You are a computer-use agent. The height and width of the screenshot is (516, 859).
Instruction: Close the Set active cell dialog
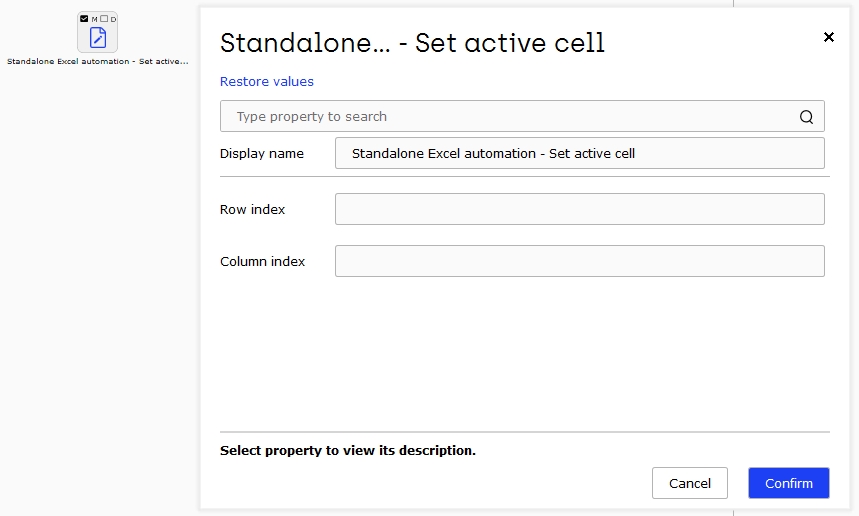point(829,37)
